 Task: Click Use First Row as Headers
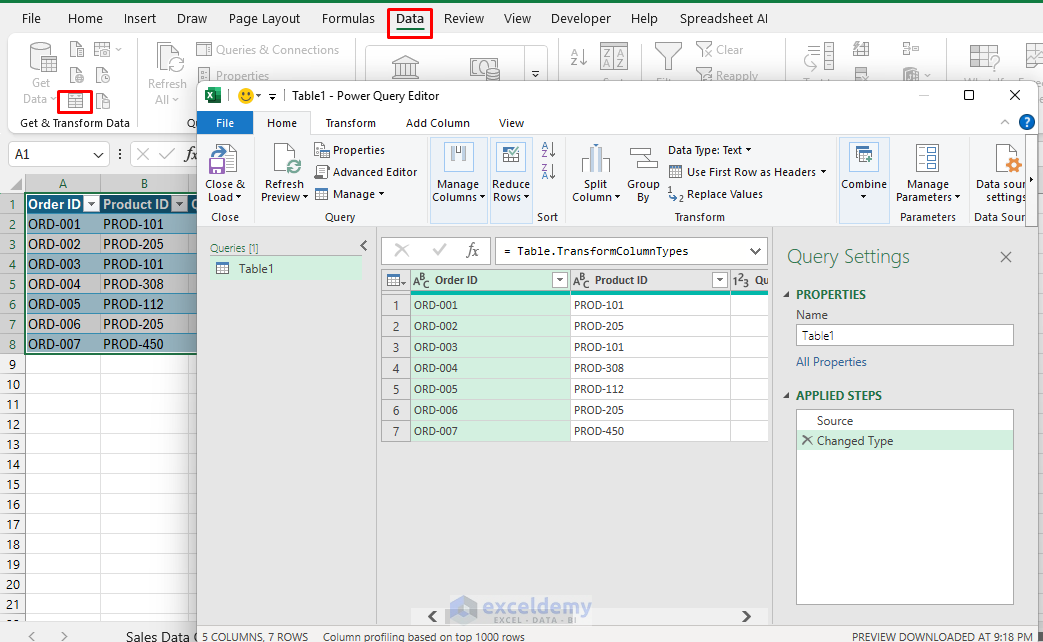[x=747, y=172]
